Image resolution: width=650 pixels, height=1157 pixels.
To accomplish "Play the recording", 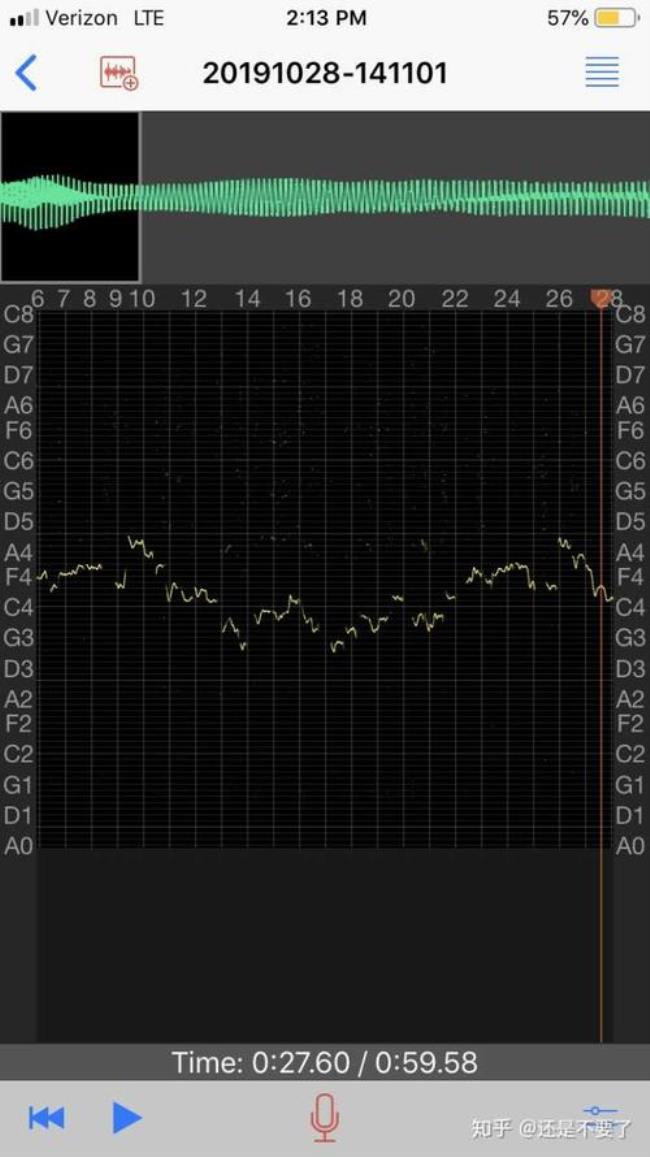I will click(127, 1117).
